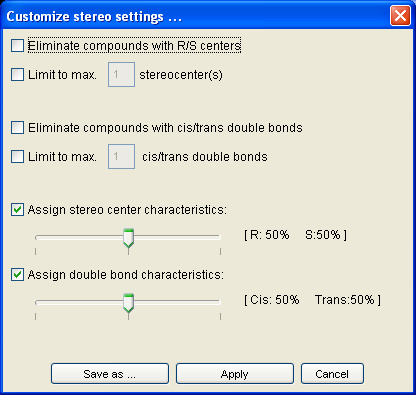This screenshot has width=416, height=395.
Task: Click the Cis/Trans ratio slider handle
Action: pyautogui.click(x=128, y=303)
